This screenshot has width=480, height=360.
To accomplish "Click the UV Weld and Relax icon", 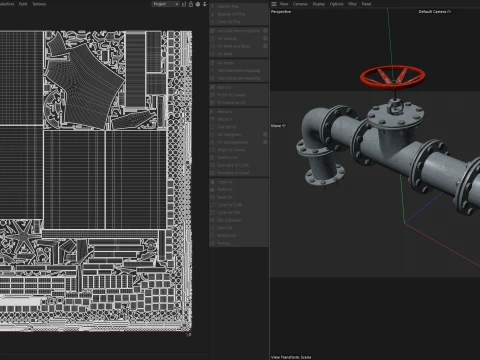I will 213,46.
